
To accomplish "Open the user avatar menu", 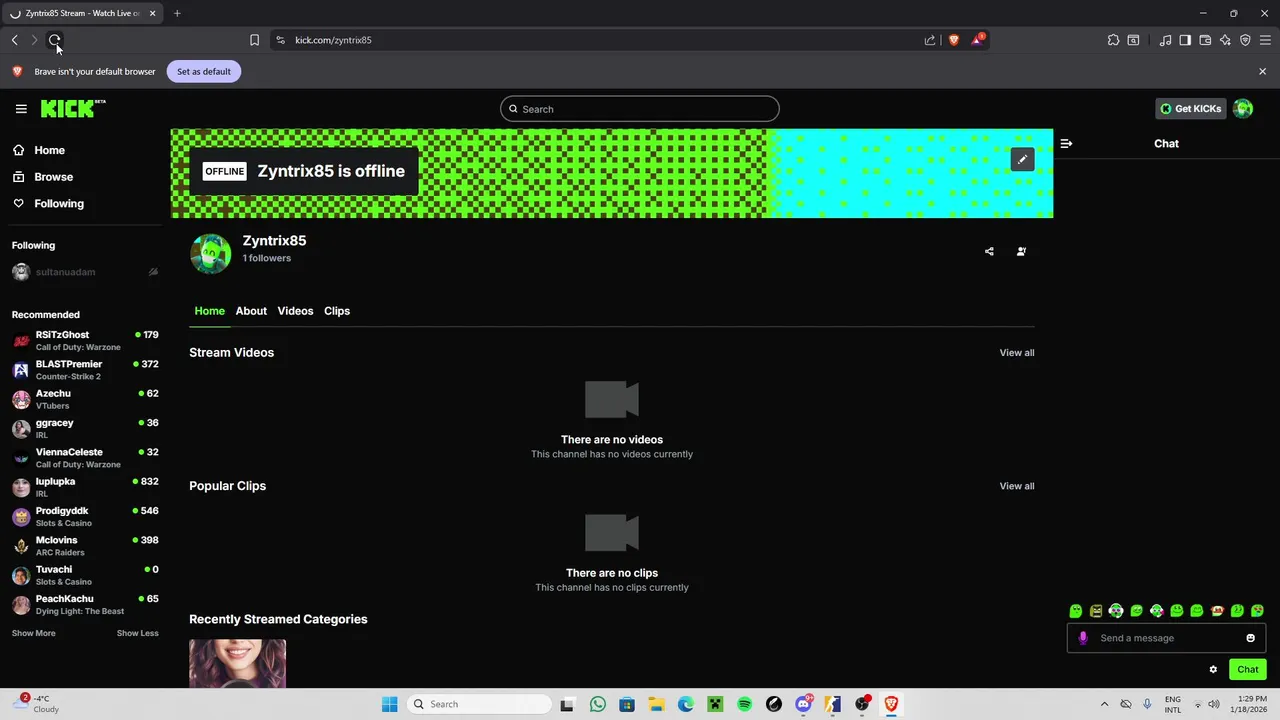I will click(1243, 109).
